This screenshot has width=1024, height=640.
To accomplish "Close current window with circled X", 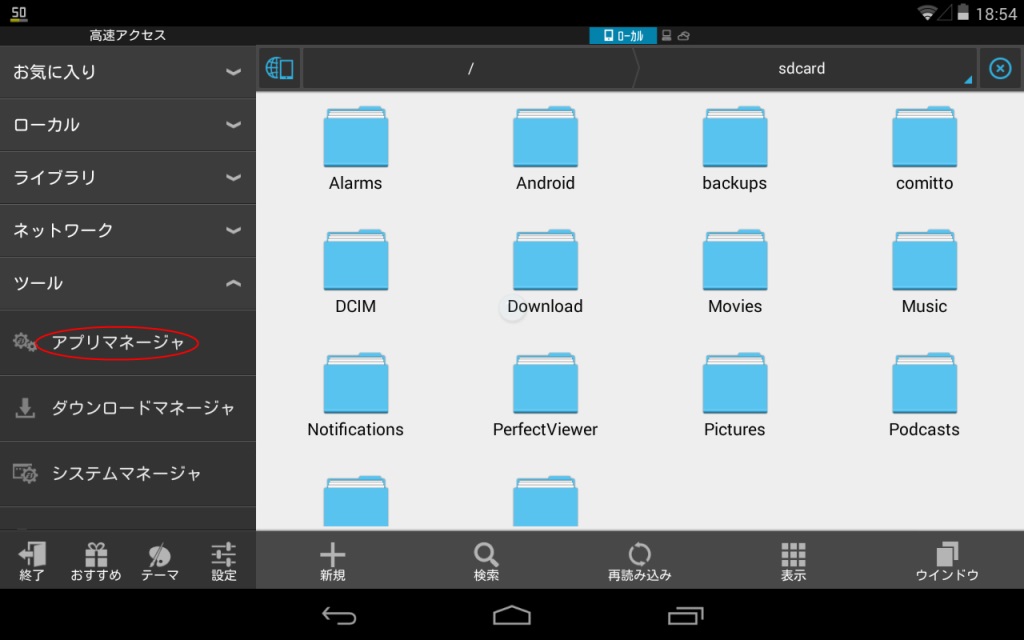I will point(1000,68).
